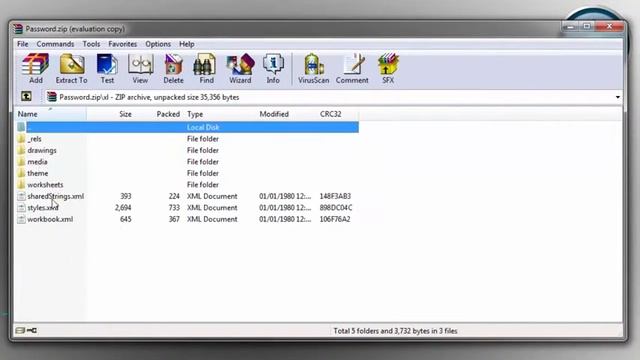Go up one folder level
This screenshot has height=360, width=640.
26,97
